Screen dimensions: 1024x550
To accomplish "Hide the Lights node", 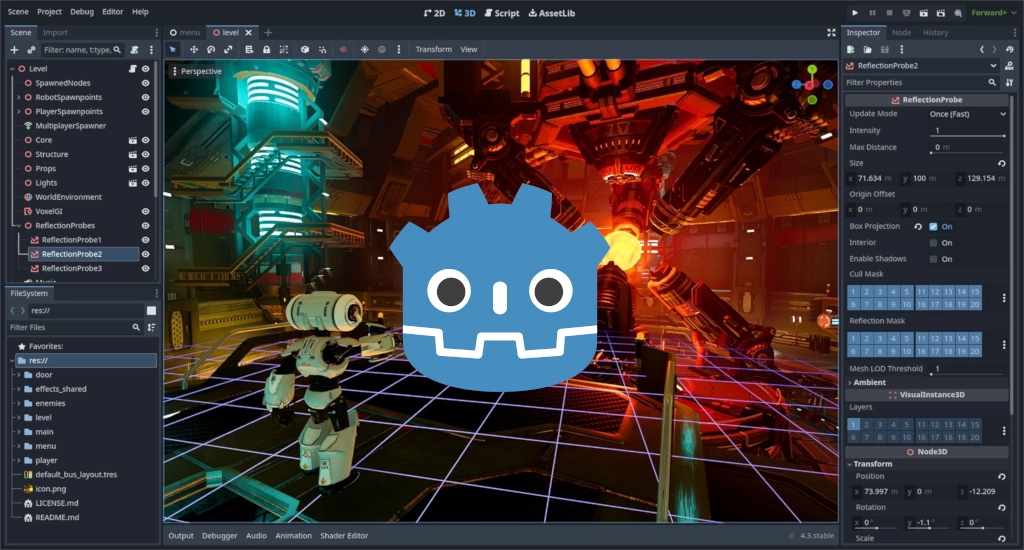I will pos(146,183).
